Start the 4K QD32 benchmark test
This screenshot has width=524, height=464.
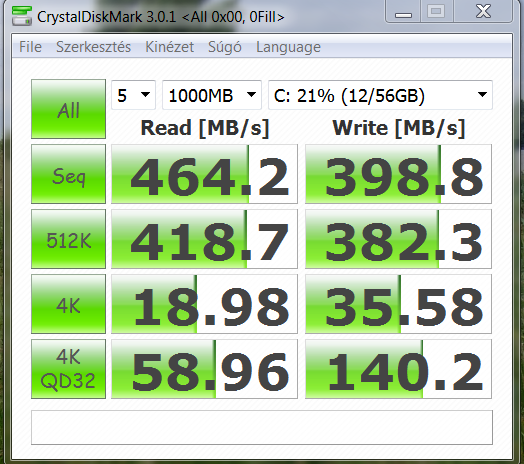[69, 369]
